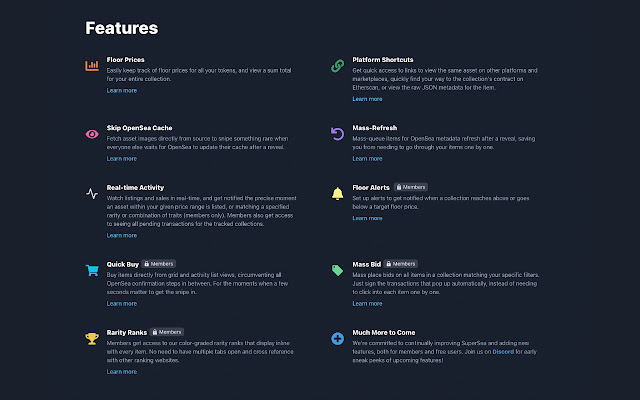Click the green Platform Shortcuts link icon
The height and width of the screenshot is (400, 640).
pos(338,66)
